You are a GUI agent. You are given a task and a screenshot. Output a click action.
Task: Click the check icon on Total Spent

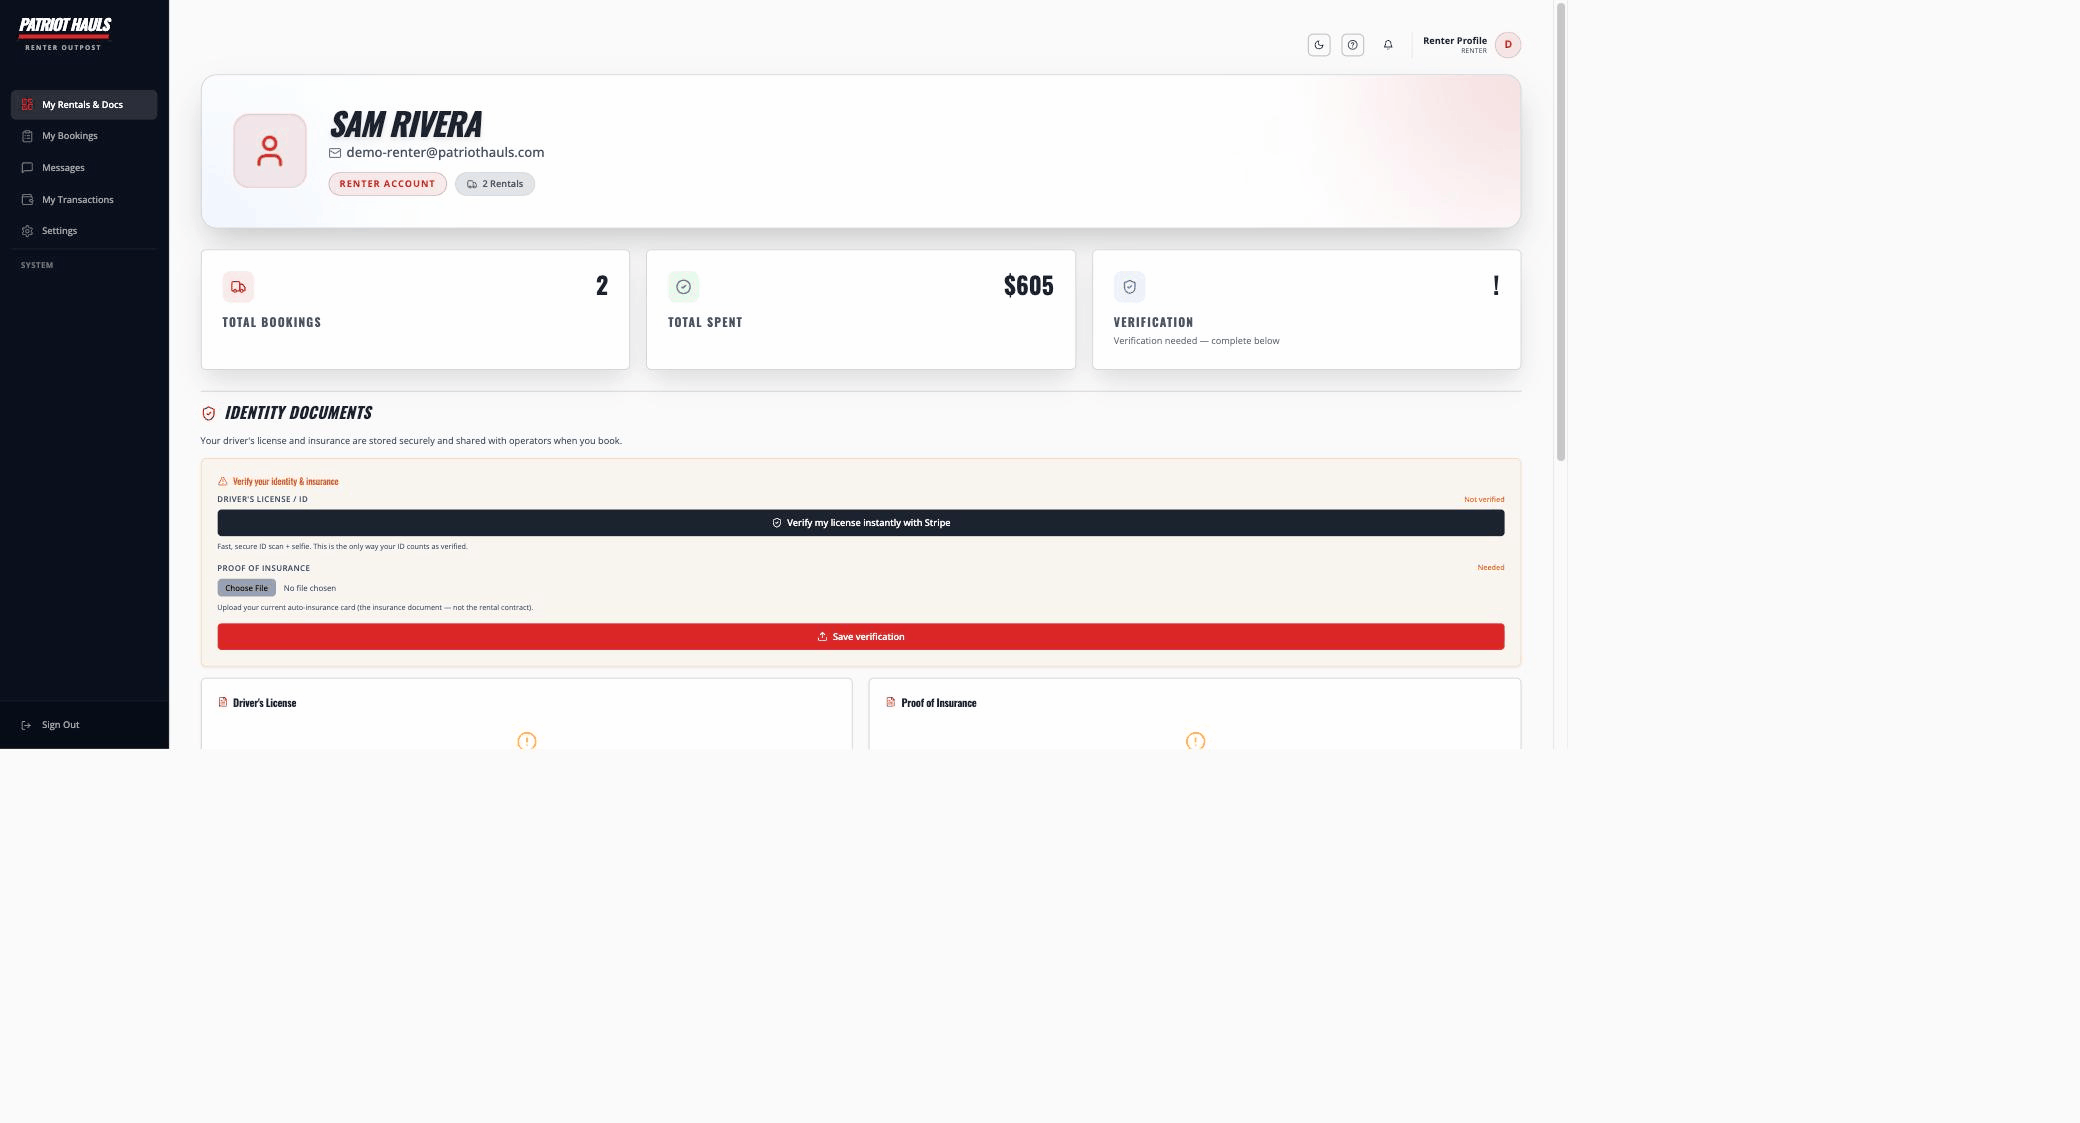[683, 287]
